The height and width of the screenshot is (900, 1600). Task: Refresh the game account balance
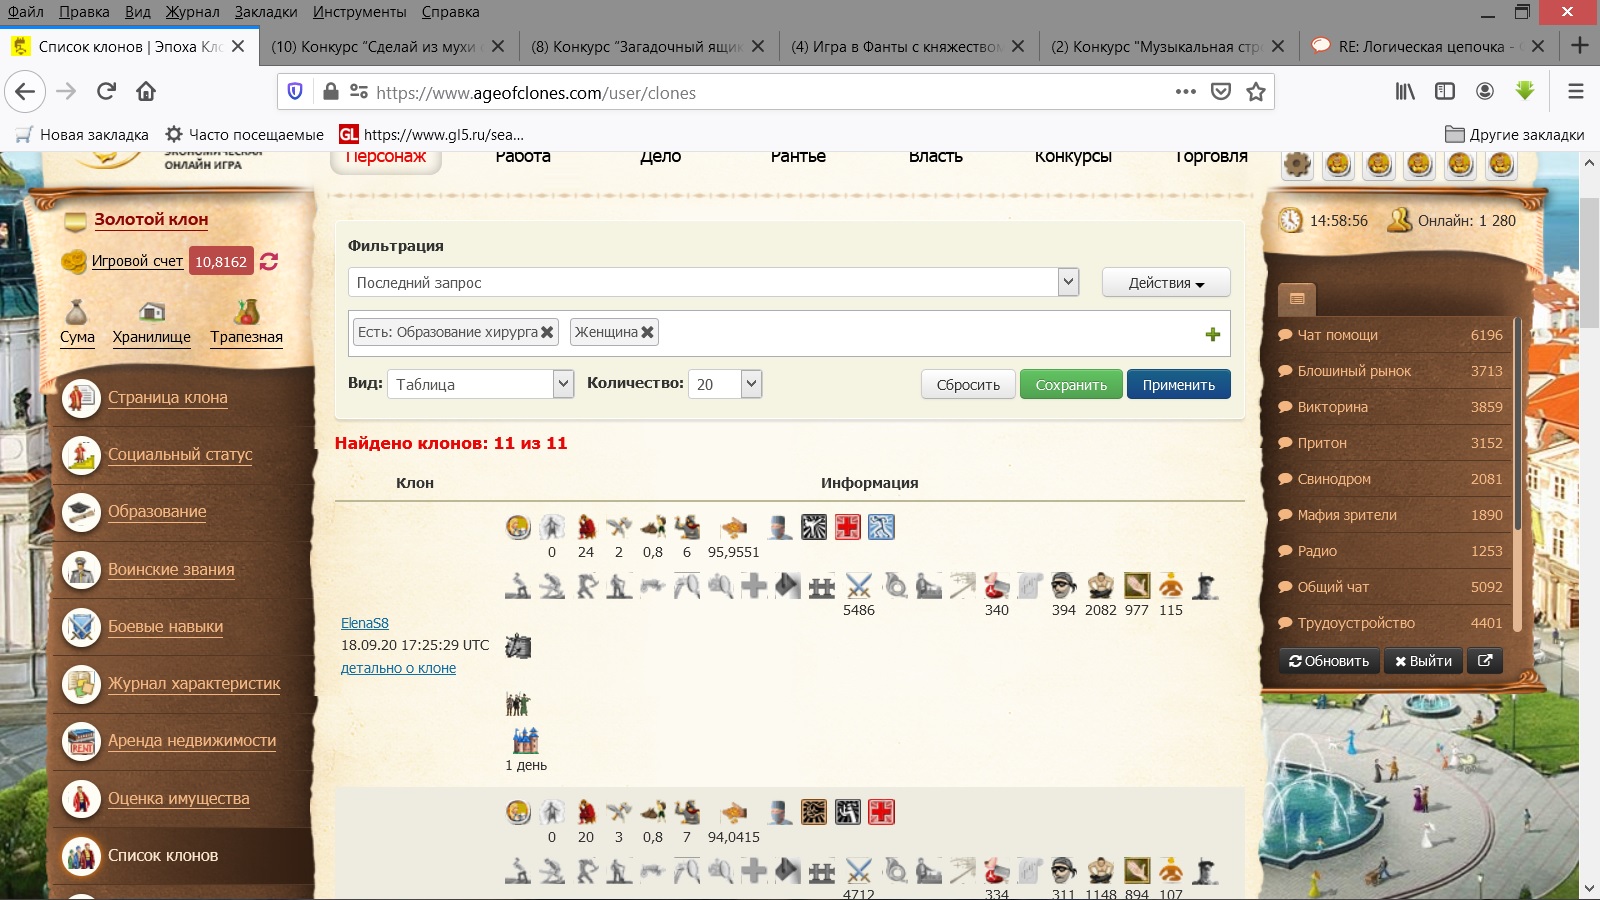tap(269, 261)
